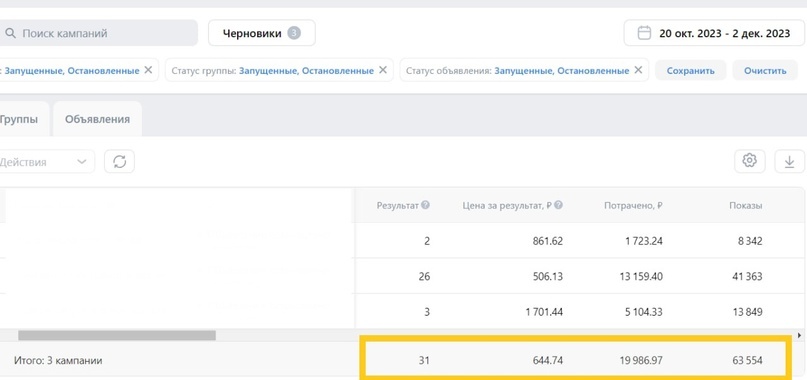This screenshot has height=380, width=807.
Task: Open the Действия dropdown
Action: 46,162
